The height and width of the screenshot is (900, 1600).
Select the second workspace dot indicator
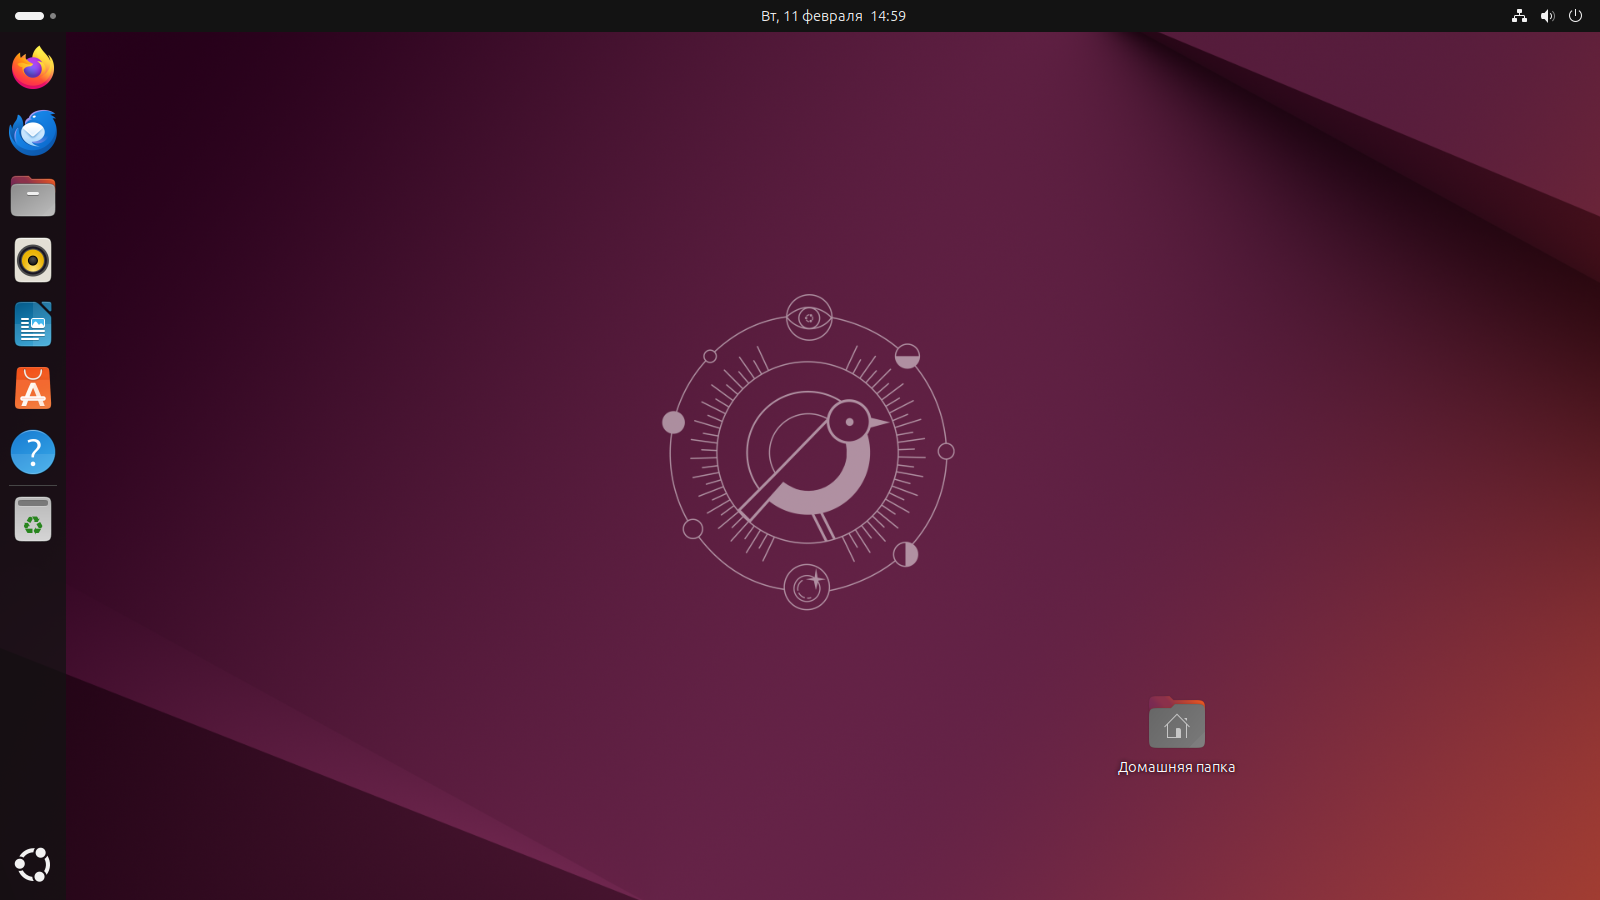[x=53, y=16]
